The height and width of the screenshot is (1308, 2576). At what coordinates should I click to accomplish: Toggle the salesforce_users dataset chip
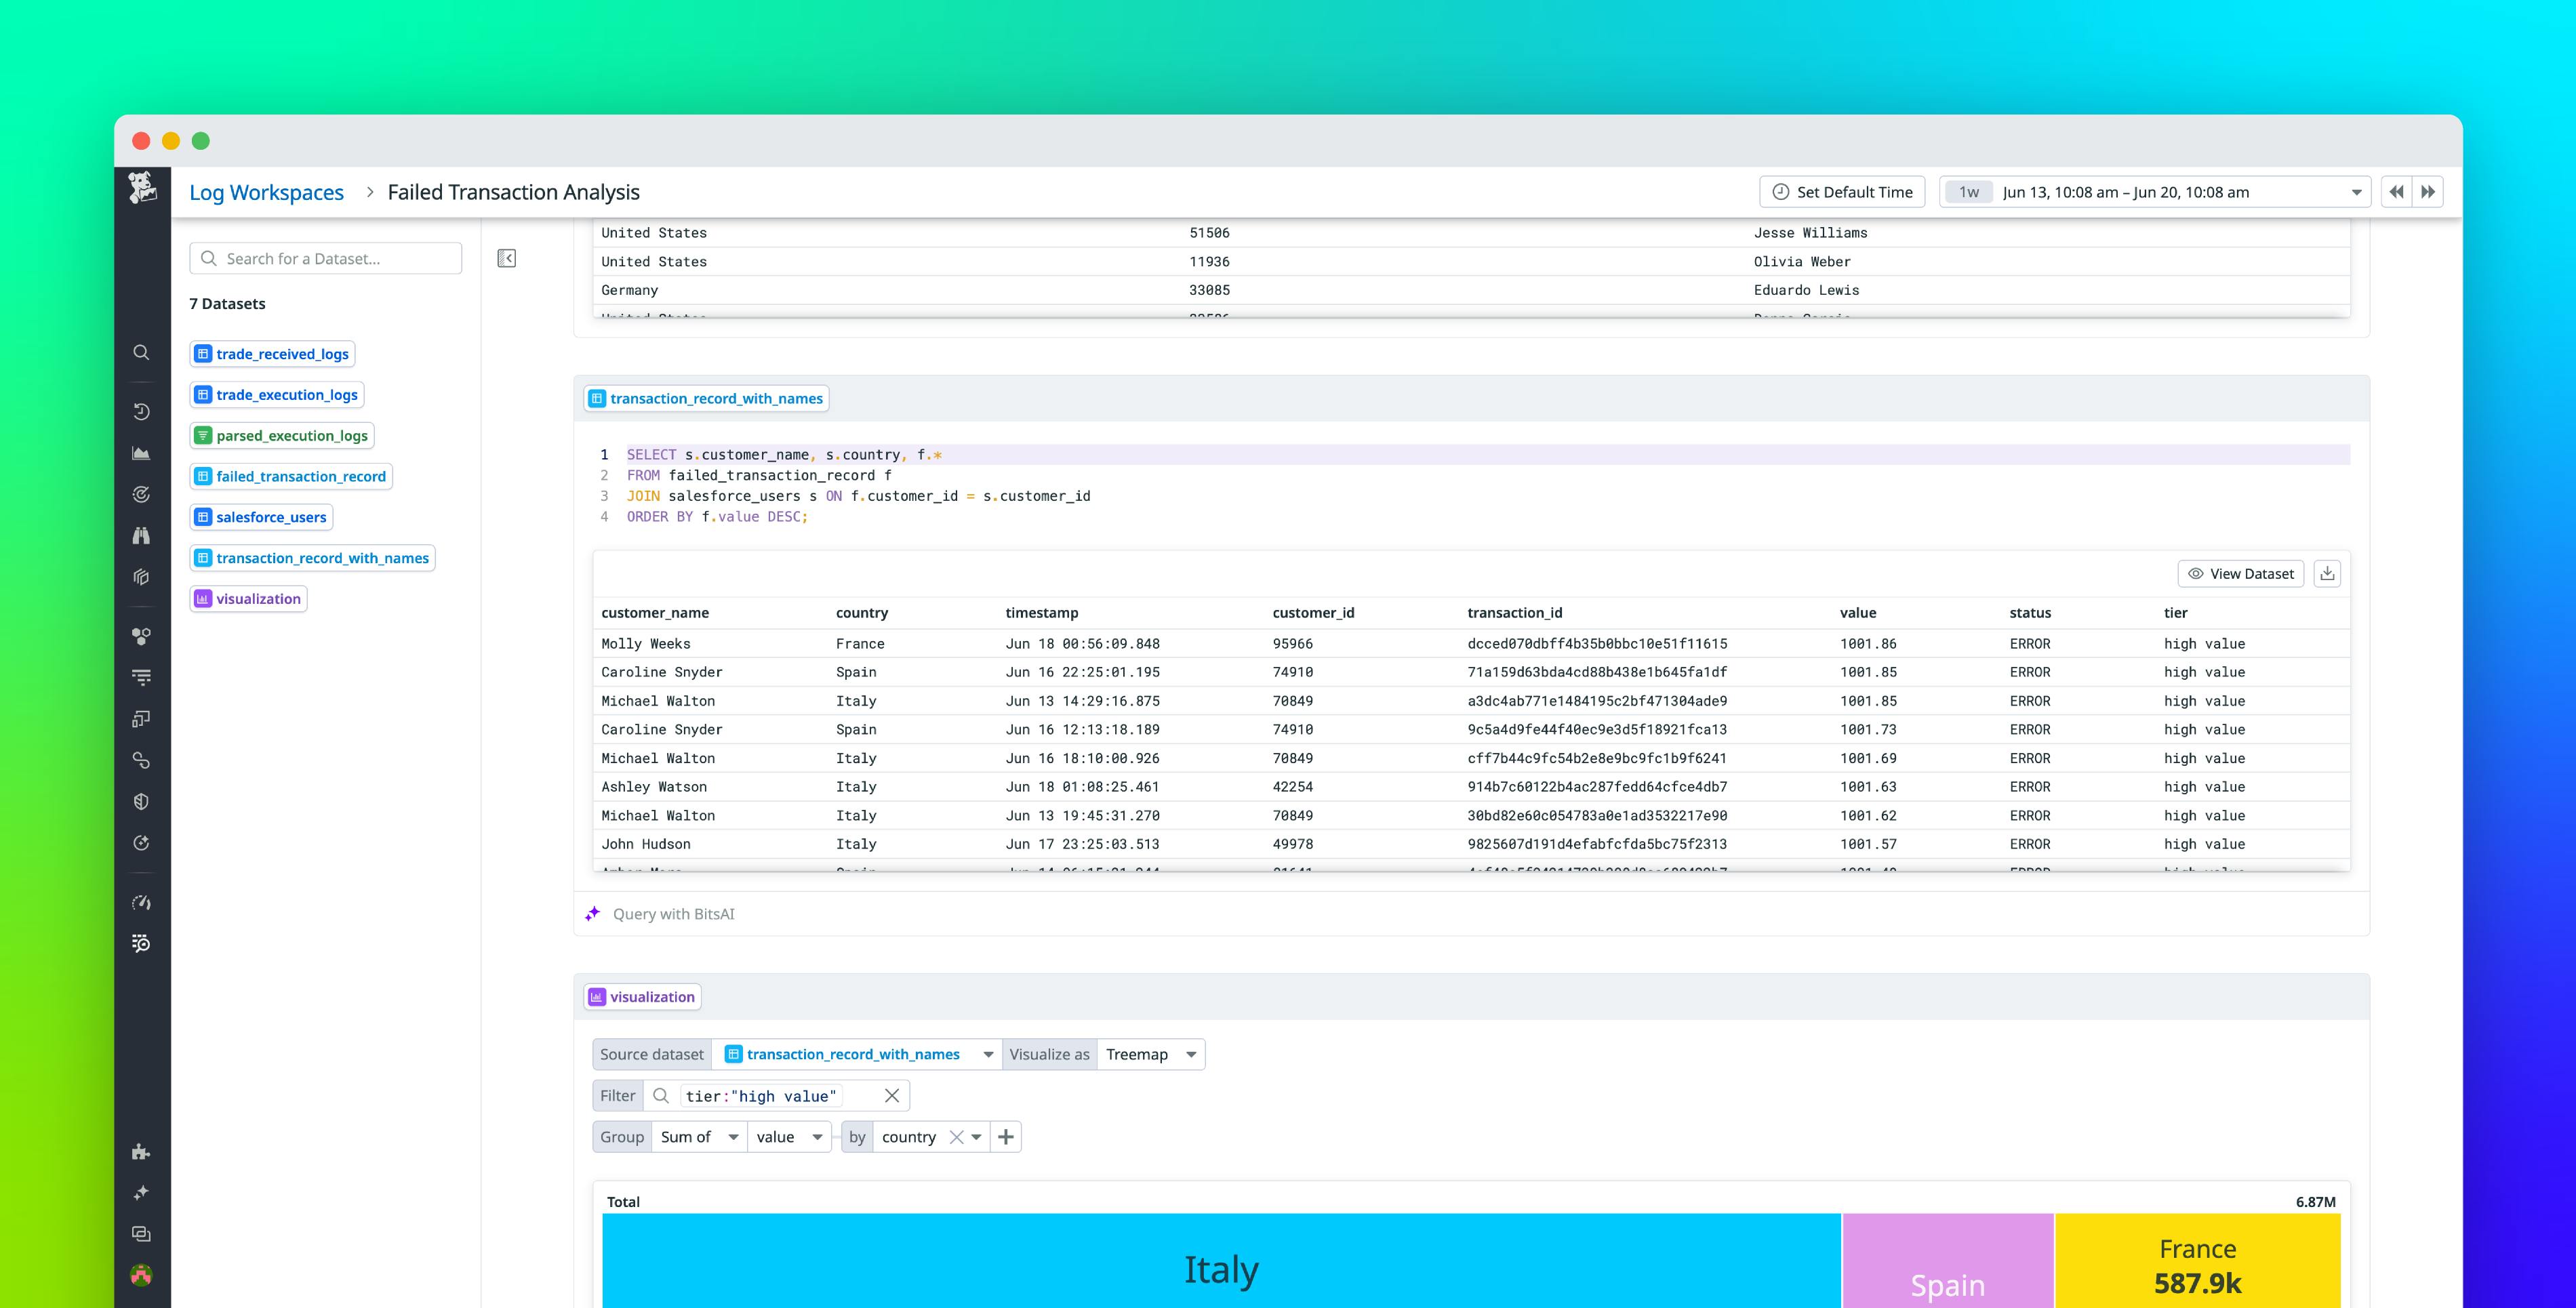tap(261, 517)
